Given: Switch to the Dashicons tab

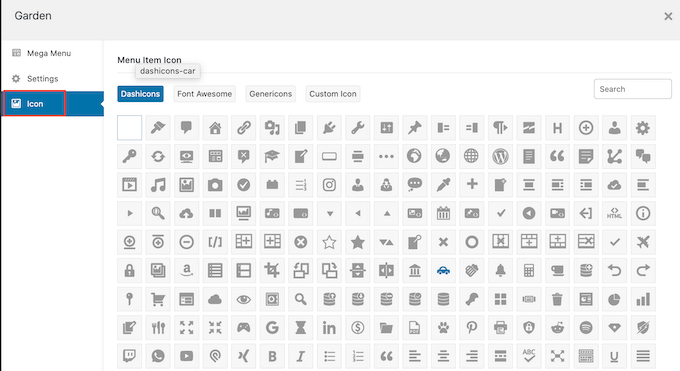Looking at the screenshot, I should (x=140, y=94).
